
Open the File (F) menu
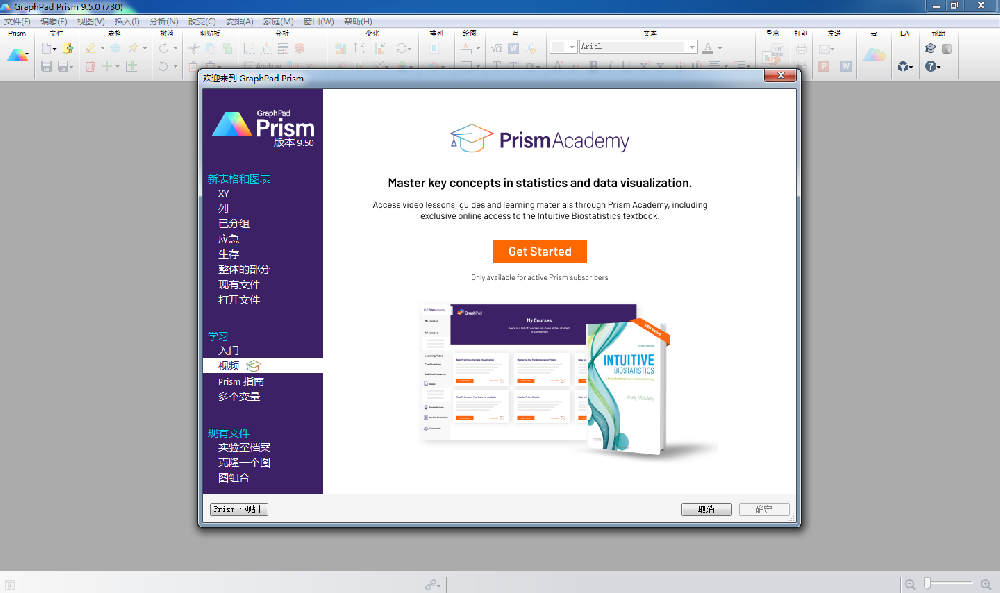coord(17,21)
